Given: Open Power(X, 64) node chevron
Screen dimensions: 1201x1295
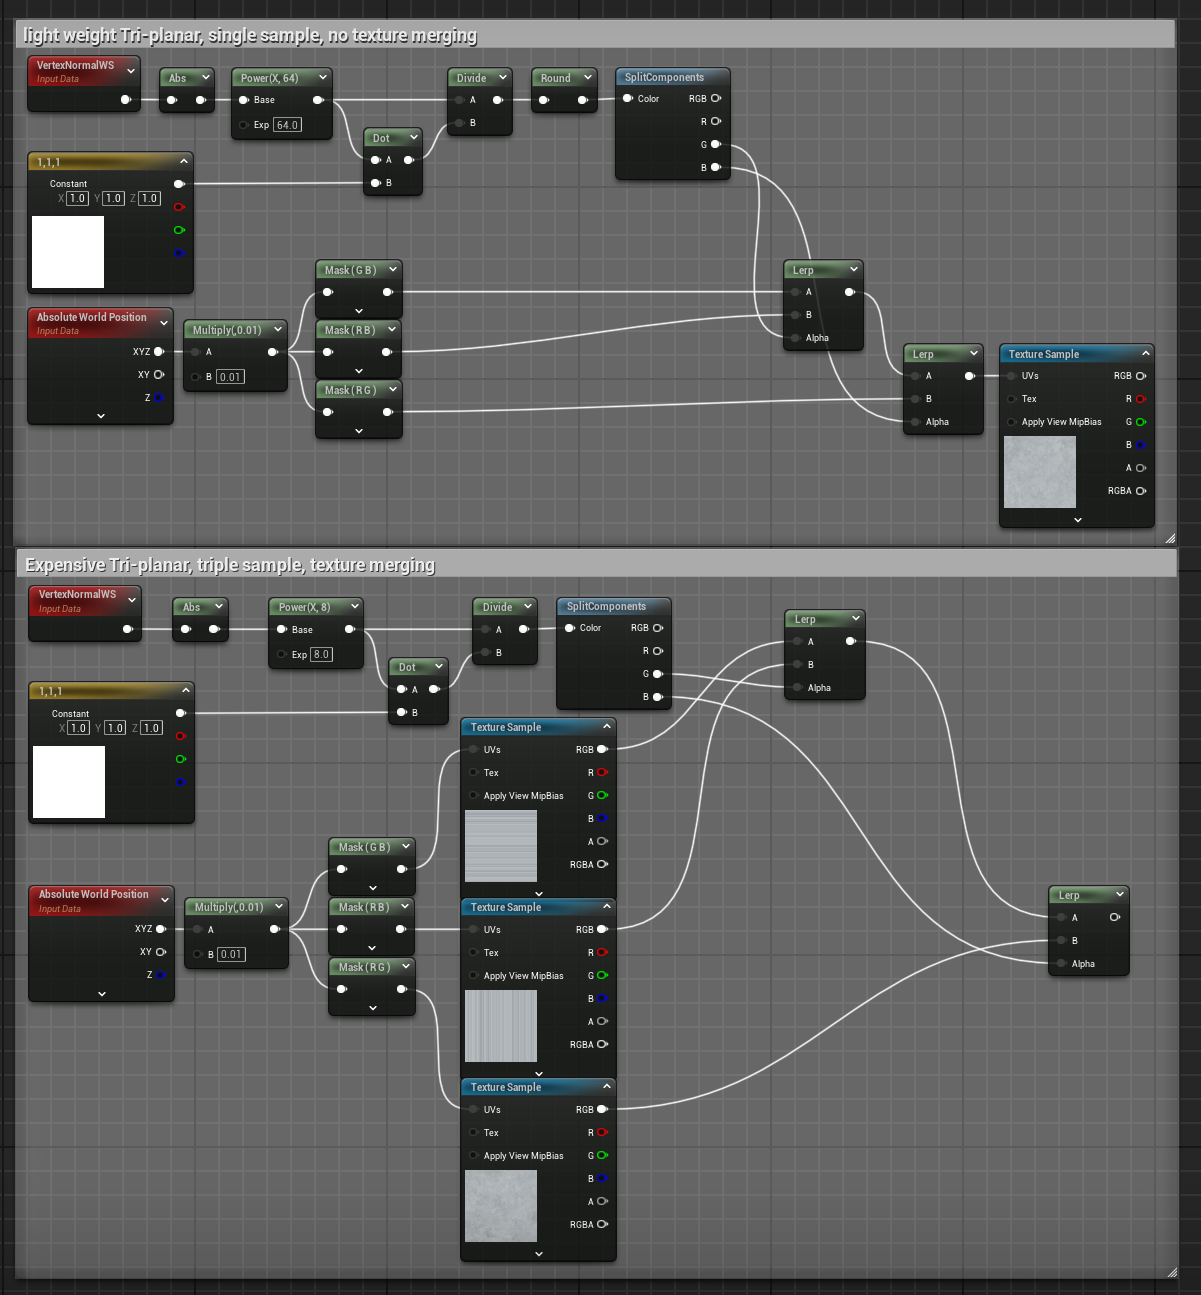Looking at the screenshot, I should [x=322, y=77].
